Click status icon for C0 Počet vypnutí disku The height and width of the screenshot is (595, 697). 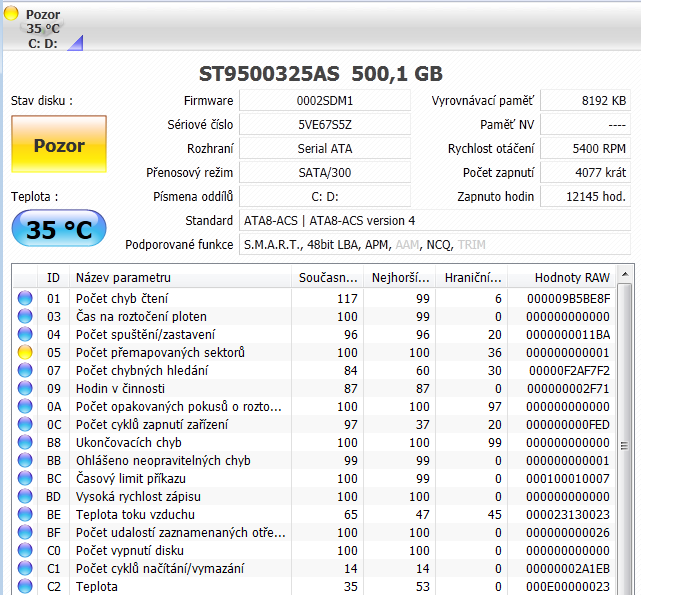click(25, 550)
